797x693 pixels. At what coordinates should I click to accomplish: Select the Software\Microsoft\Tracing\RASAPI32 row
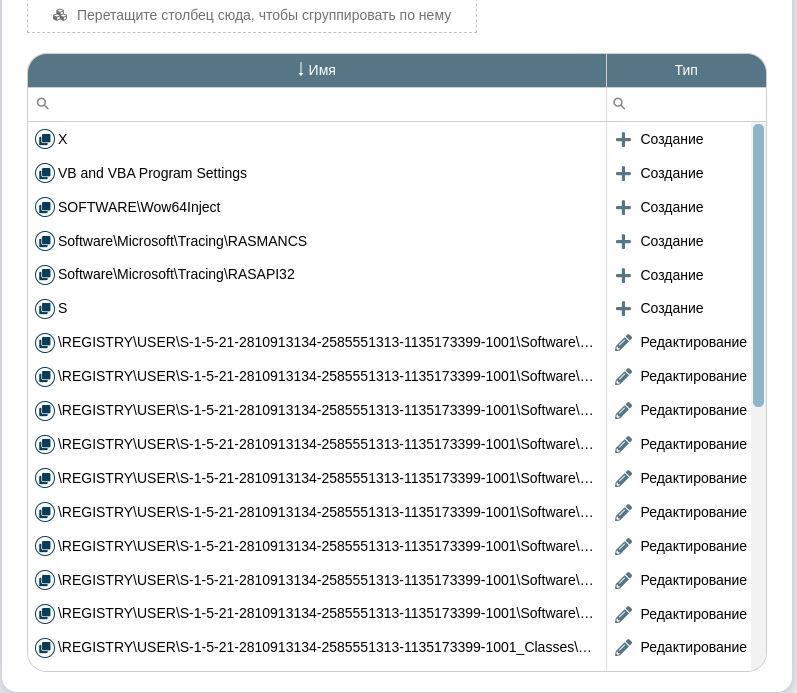(176, 275)
